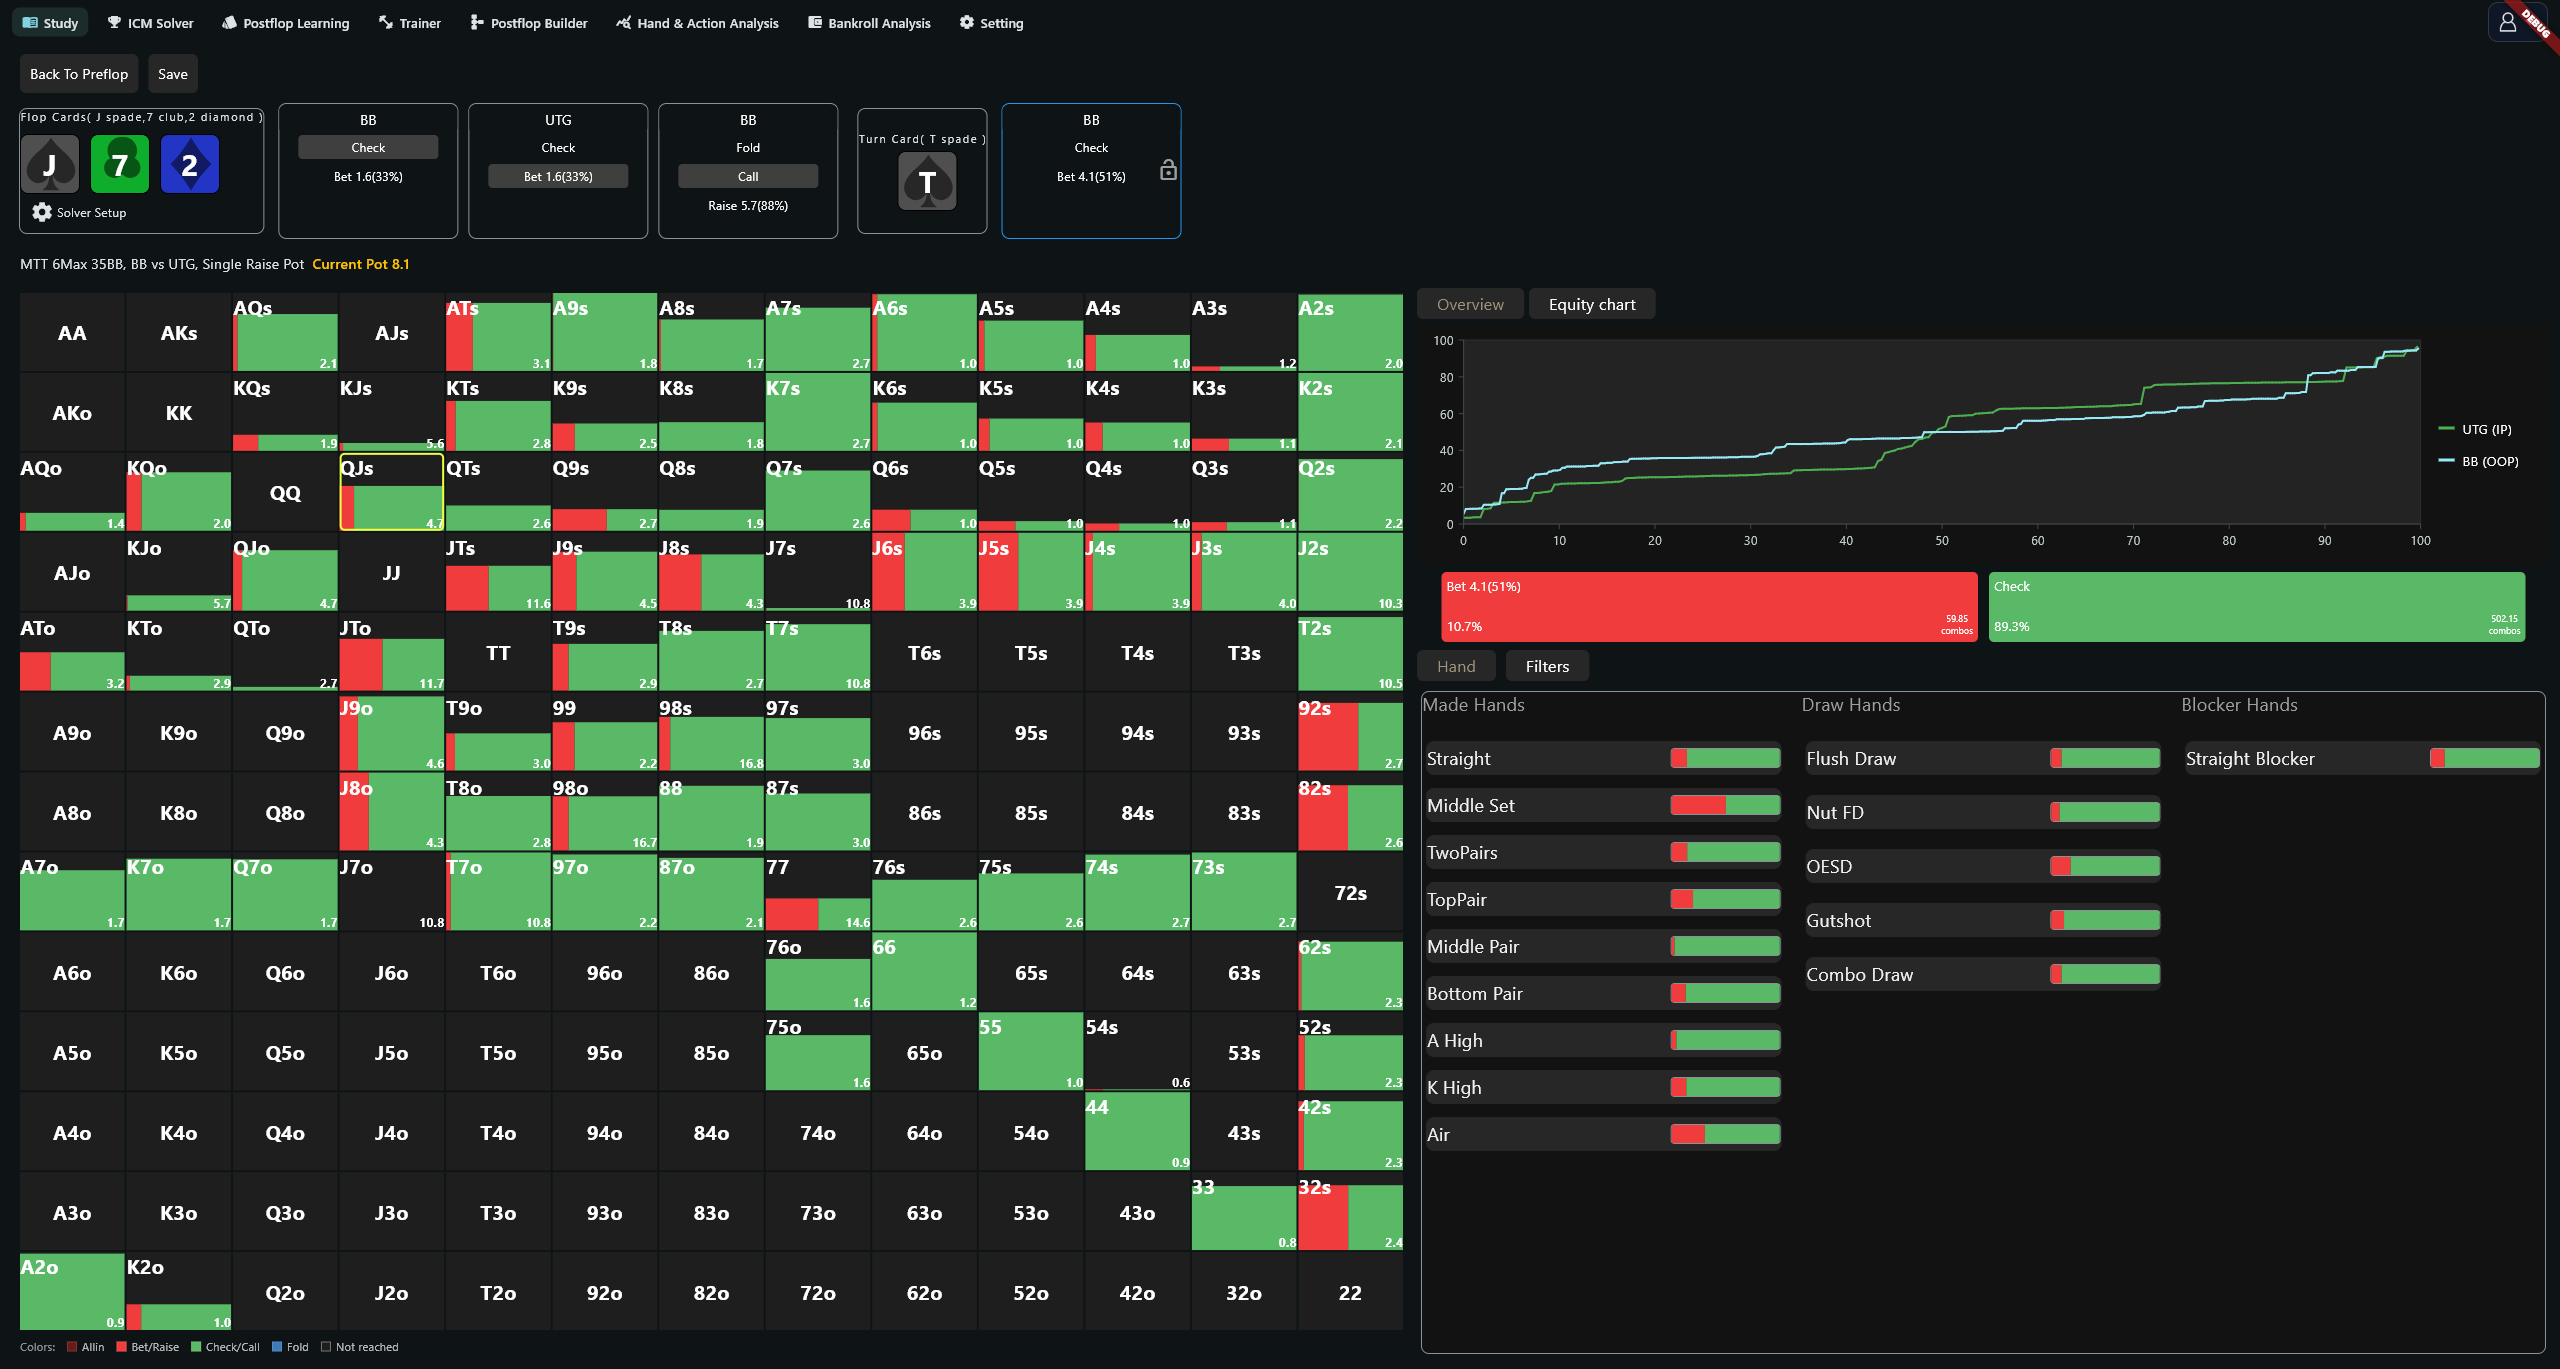
Task: Select the 77 hand cell
Action: pyautogui.click(x=817, y=892)
